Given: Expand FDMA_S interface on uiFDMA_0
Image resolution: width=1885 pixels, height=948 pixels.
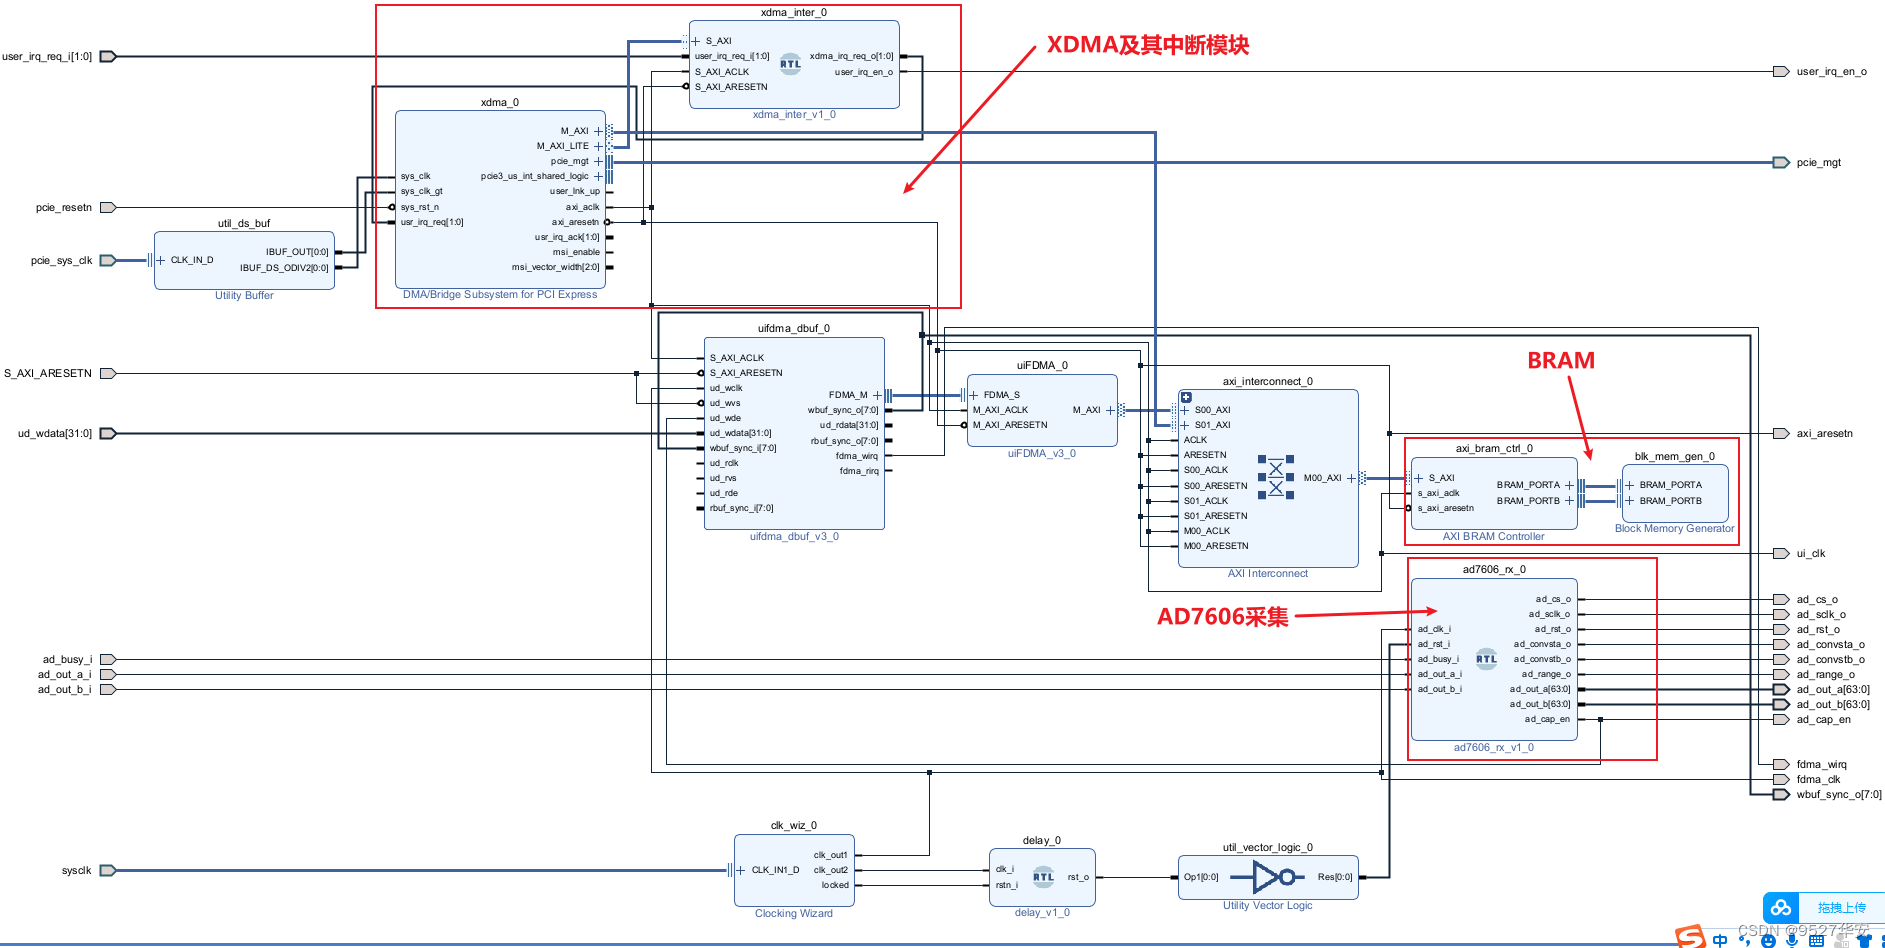Looking at the screenshot, I should pyautogui.click(x=974, y=395).
